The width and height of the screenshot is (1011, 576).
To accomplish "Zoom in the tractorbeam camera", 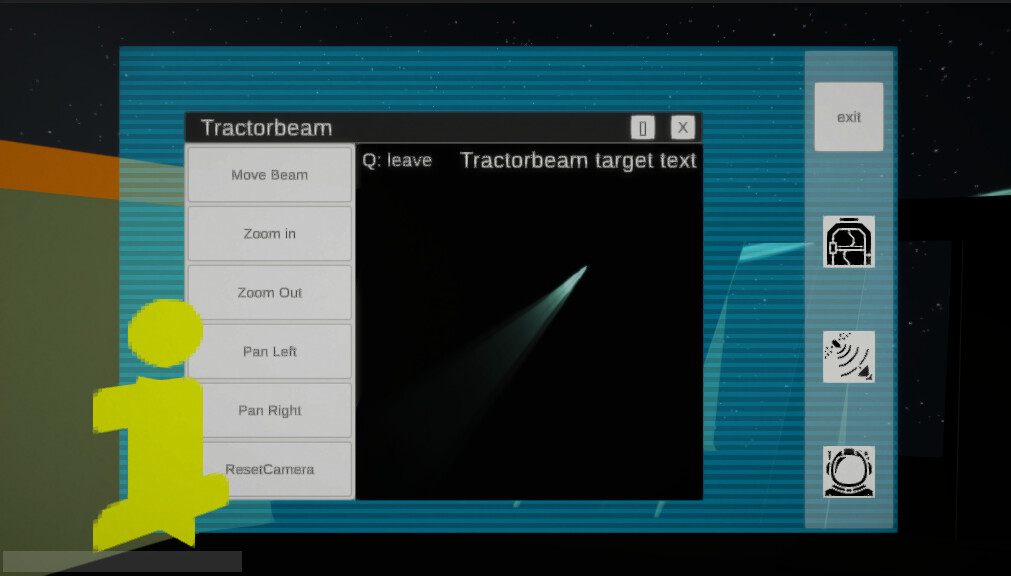I will point(270,234).
